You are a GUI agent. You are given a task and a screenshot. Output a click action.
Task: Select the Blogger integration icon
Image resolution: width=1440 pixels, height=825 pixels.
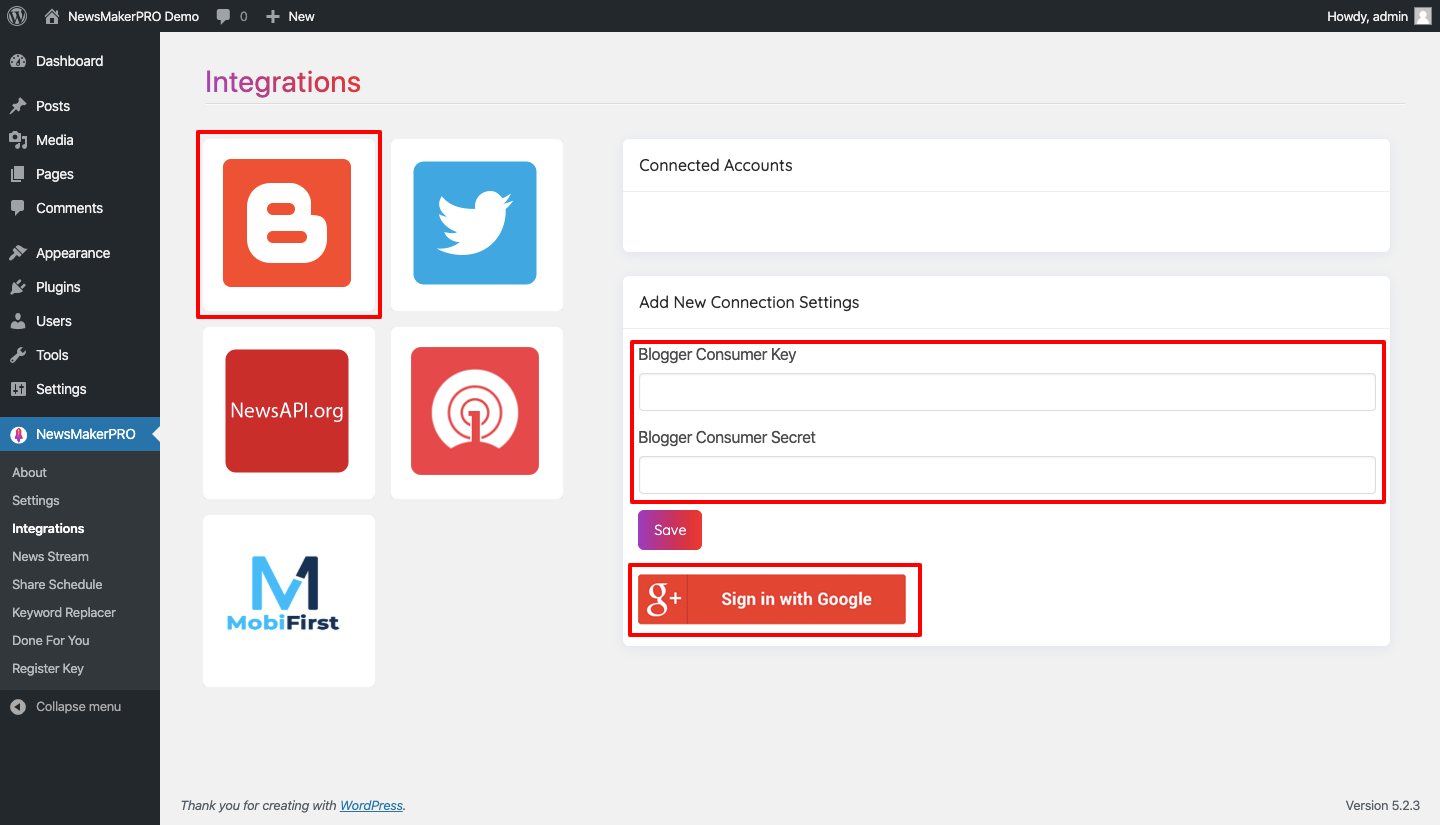pyautogui.click(x=287, y=223)
